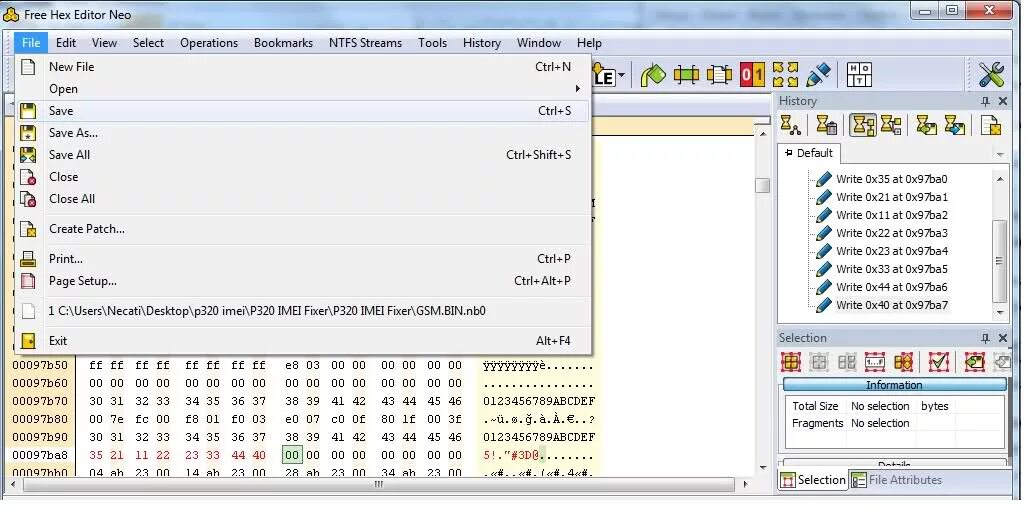Viewport: 1029px width, 516px height.
Task: Open the Bookmarks menu
Action: 284,43
